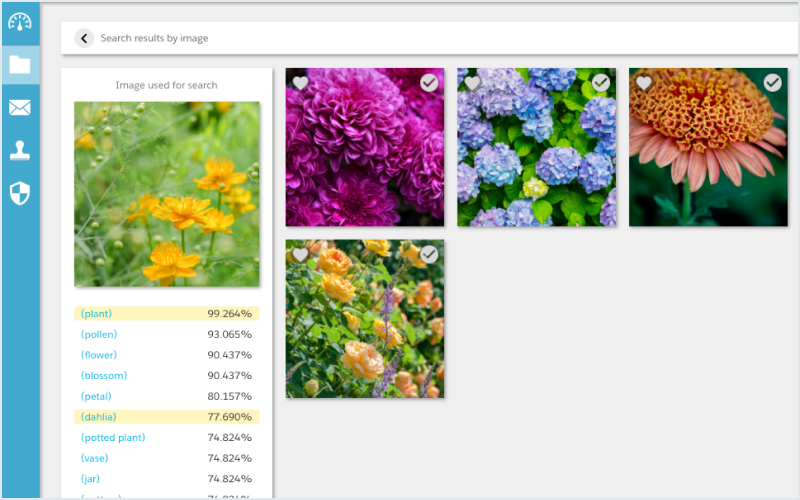Click the 99.264% confidence value
Viewport: 800px width, 500px height.
click(230, 314)
